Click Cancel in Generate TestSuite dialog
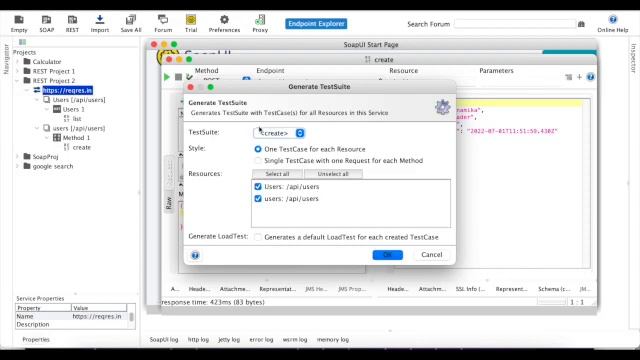This screenshot has width=640, height=360. tap(431, 255)
